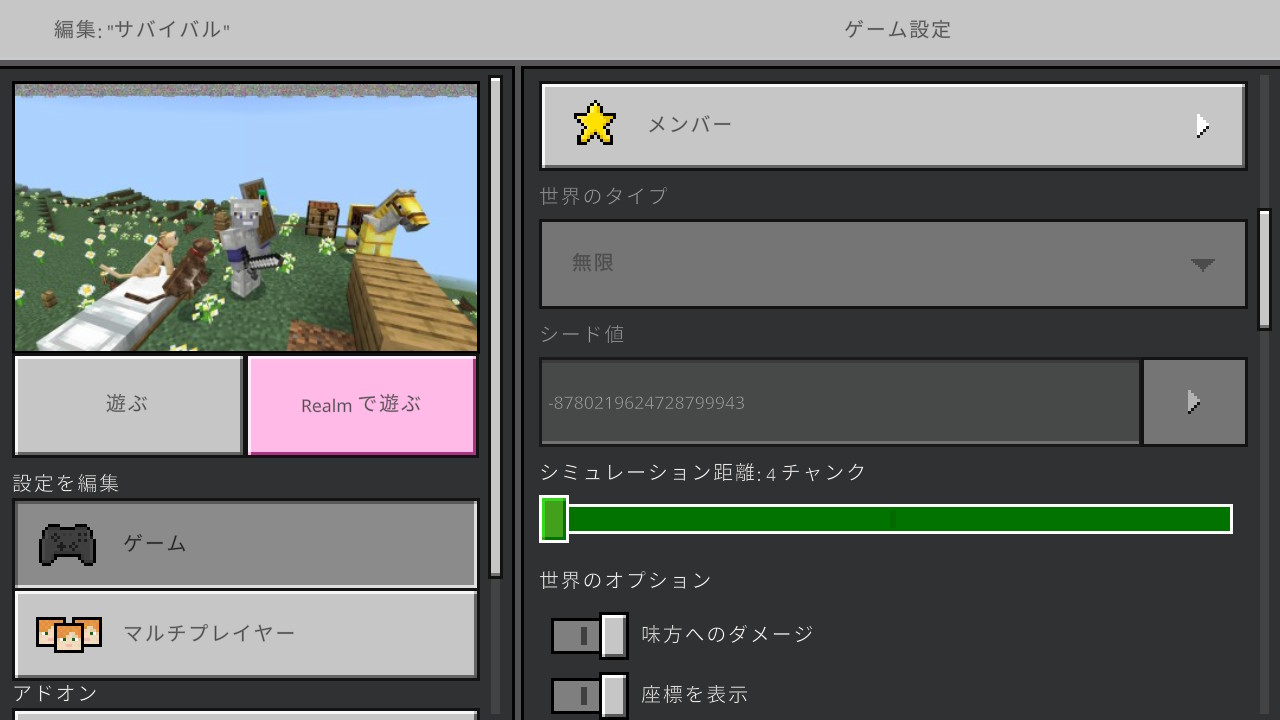The width and height of the screenshot is (1280, 720).
Task: Click the ゲーム設定 title text
Action: pyautogui.click(x=898, y=30)
